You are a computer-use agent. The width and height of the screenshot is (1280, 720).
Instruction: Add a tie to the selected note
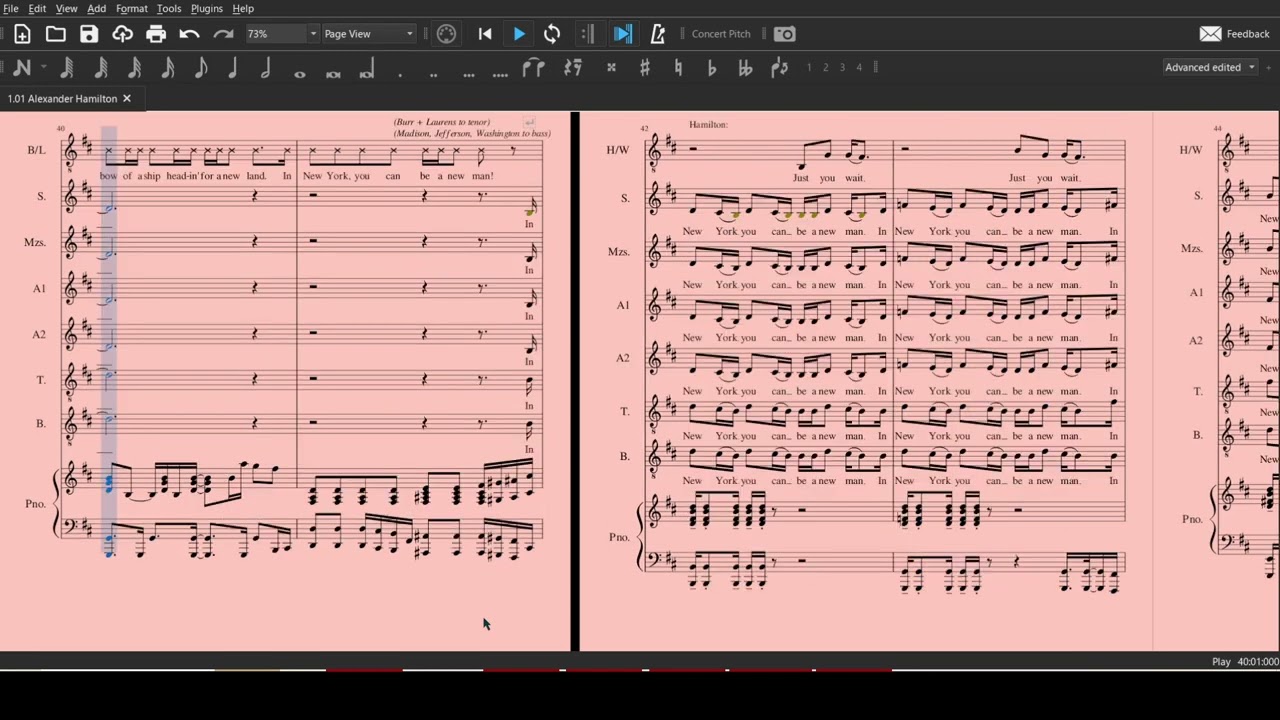(x=534, y=68)
